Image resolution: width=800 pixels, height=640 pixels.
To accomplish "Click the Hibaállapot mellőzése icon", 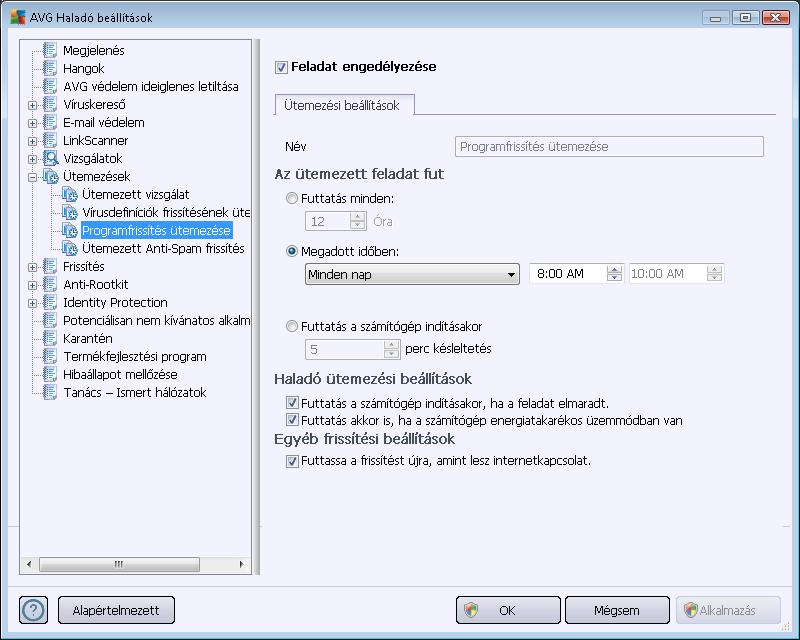I will [x=50, y=374].
